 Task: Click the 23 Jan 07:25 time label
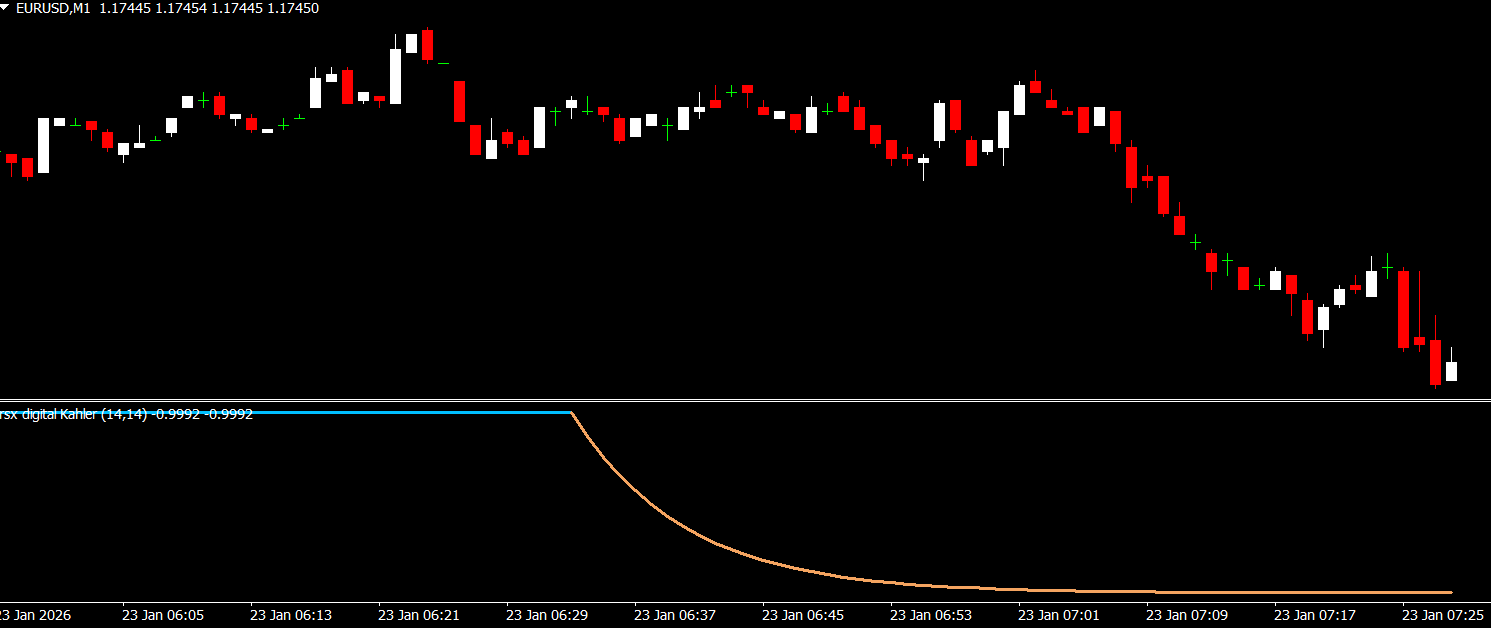[x=1443, y=614]
